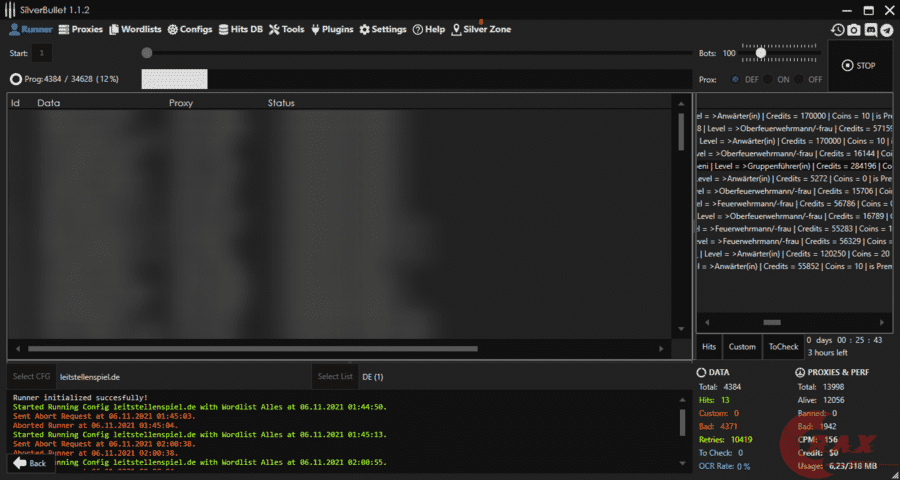The width and height of the screenshot is (900, 480).
Task: Click the Alive: 12056 proxies statistic
Action: pos(821,400)
